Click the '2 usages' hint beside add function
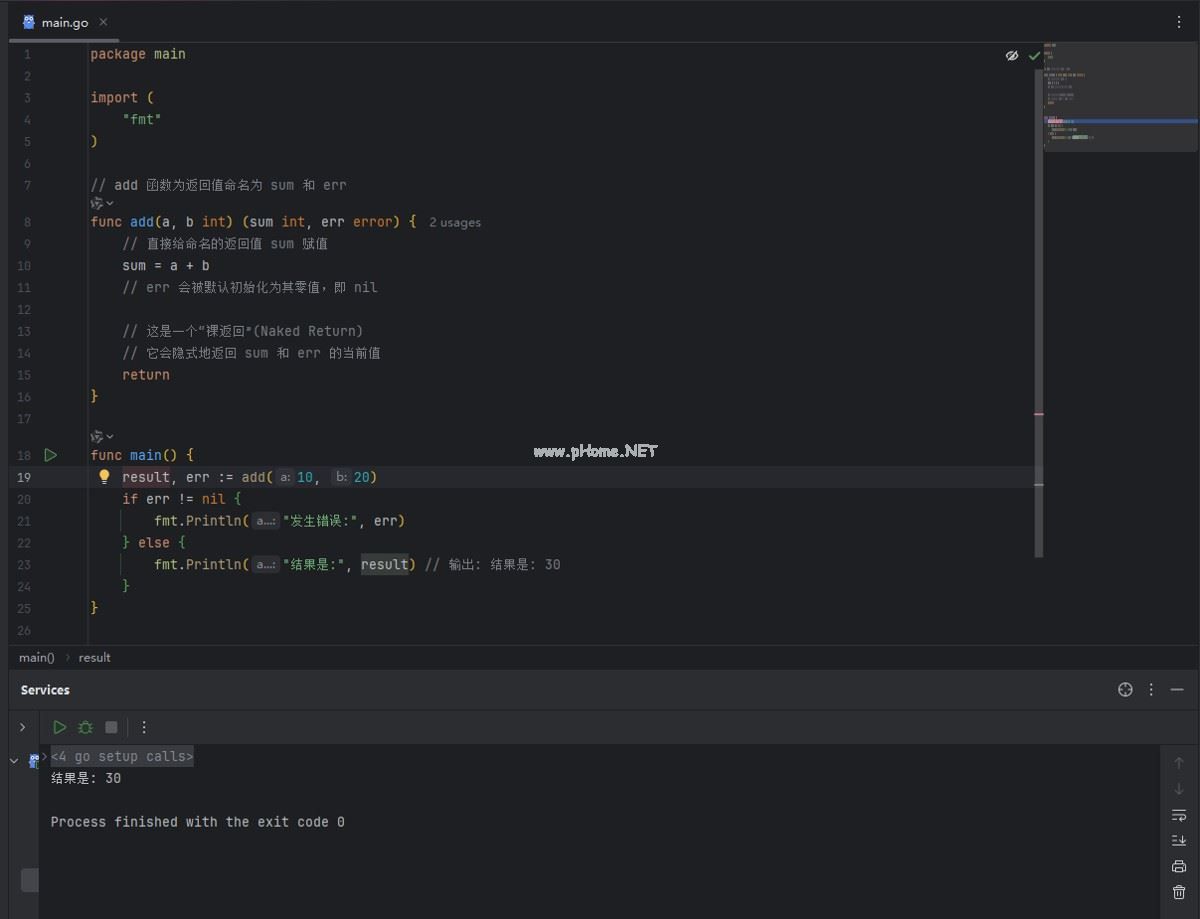 pos(455,223)
